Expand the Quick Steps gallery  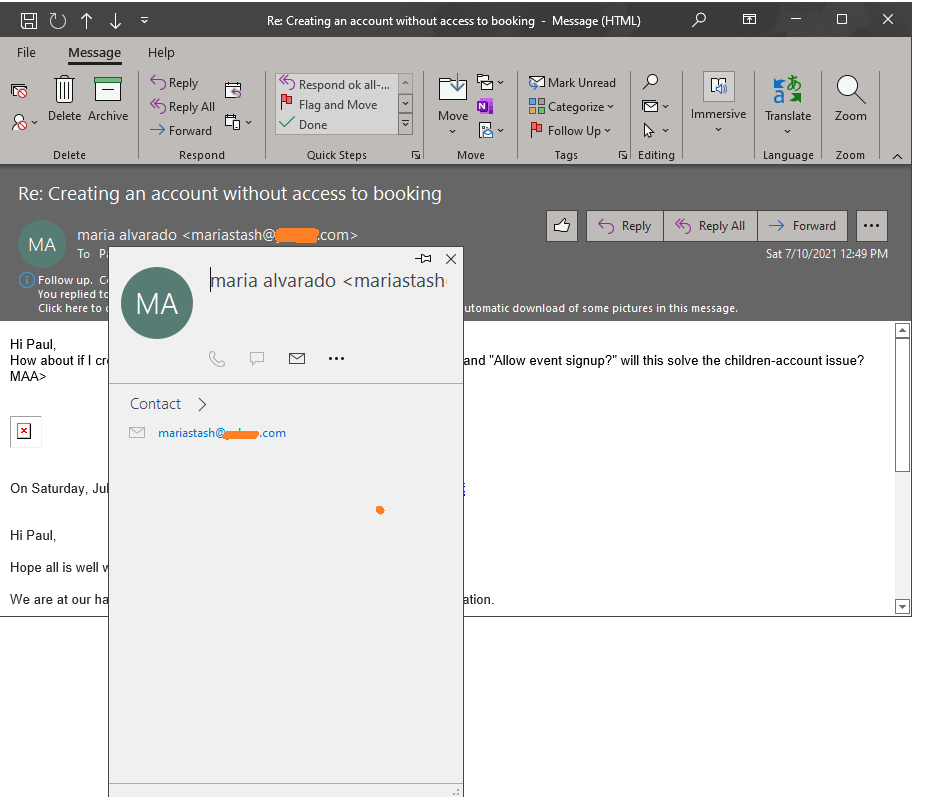pos(406,125)
